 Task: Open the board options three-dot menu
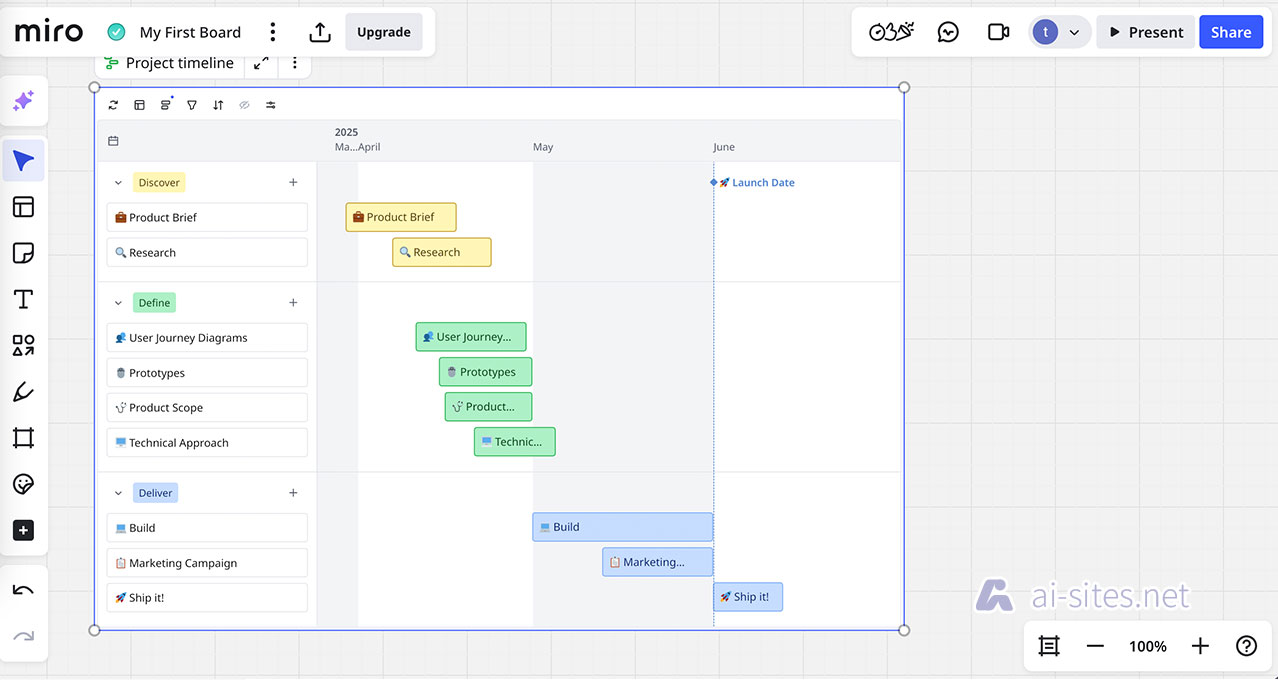pos(273,32)
